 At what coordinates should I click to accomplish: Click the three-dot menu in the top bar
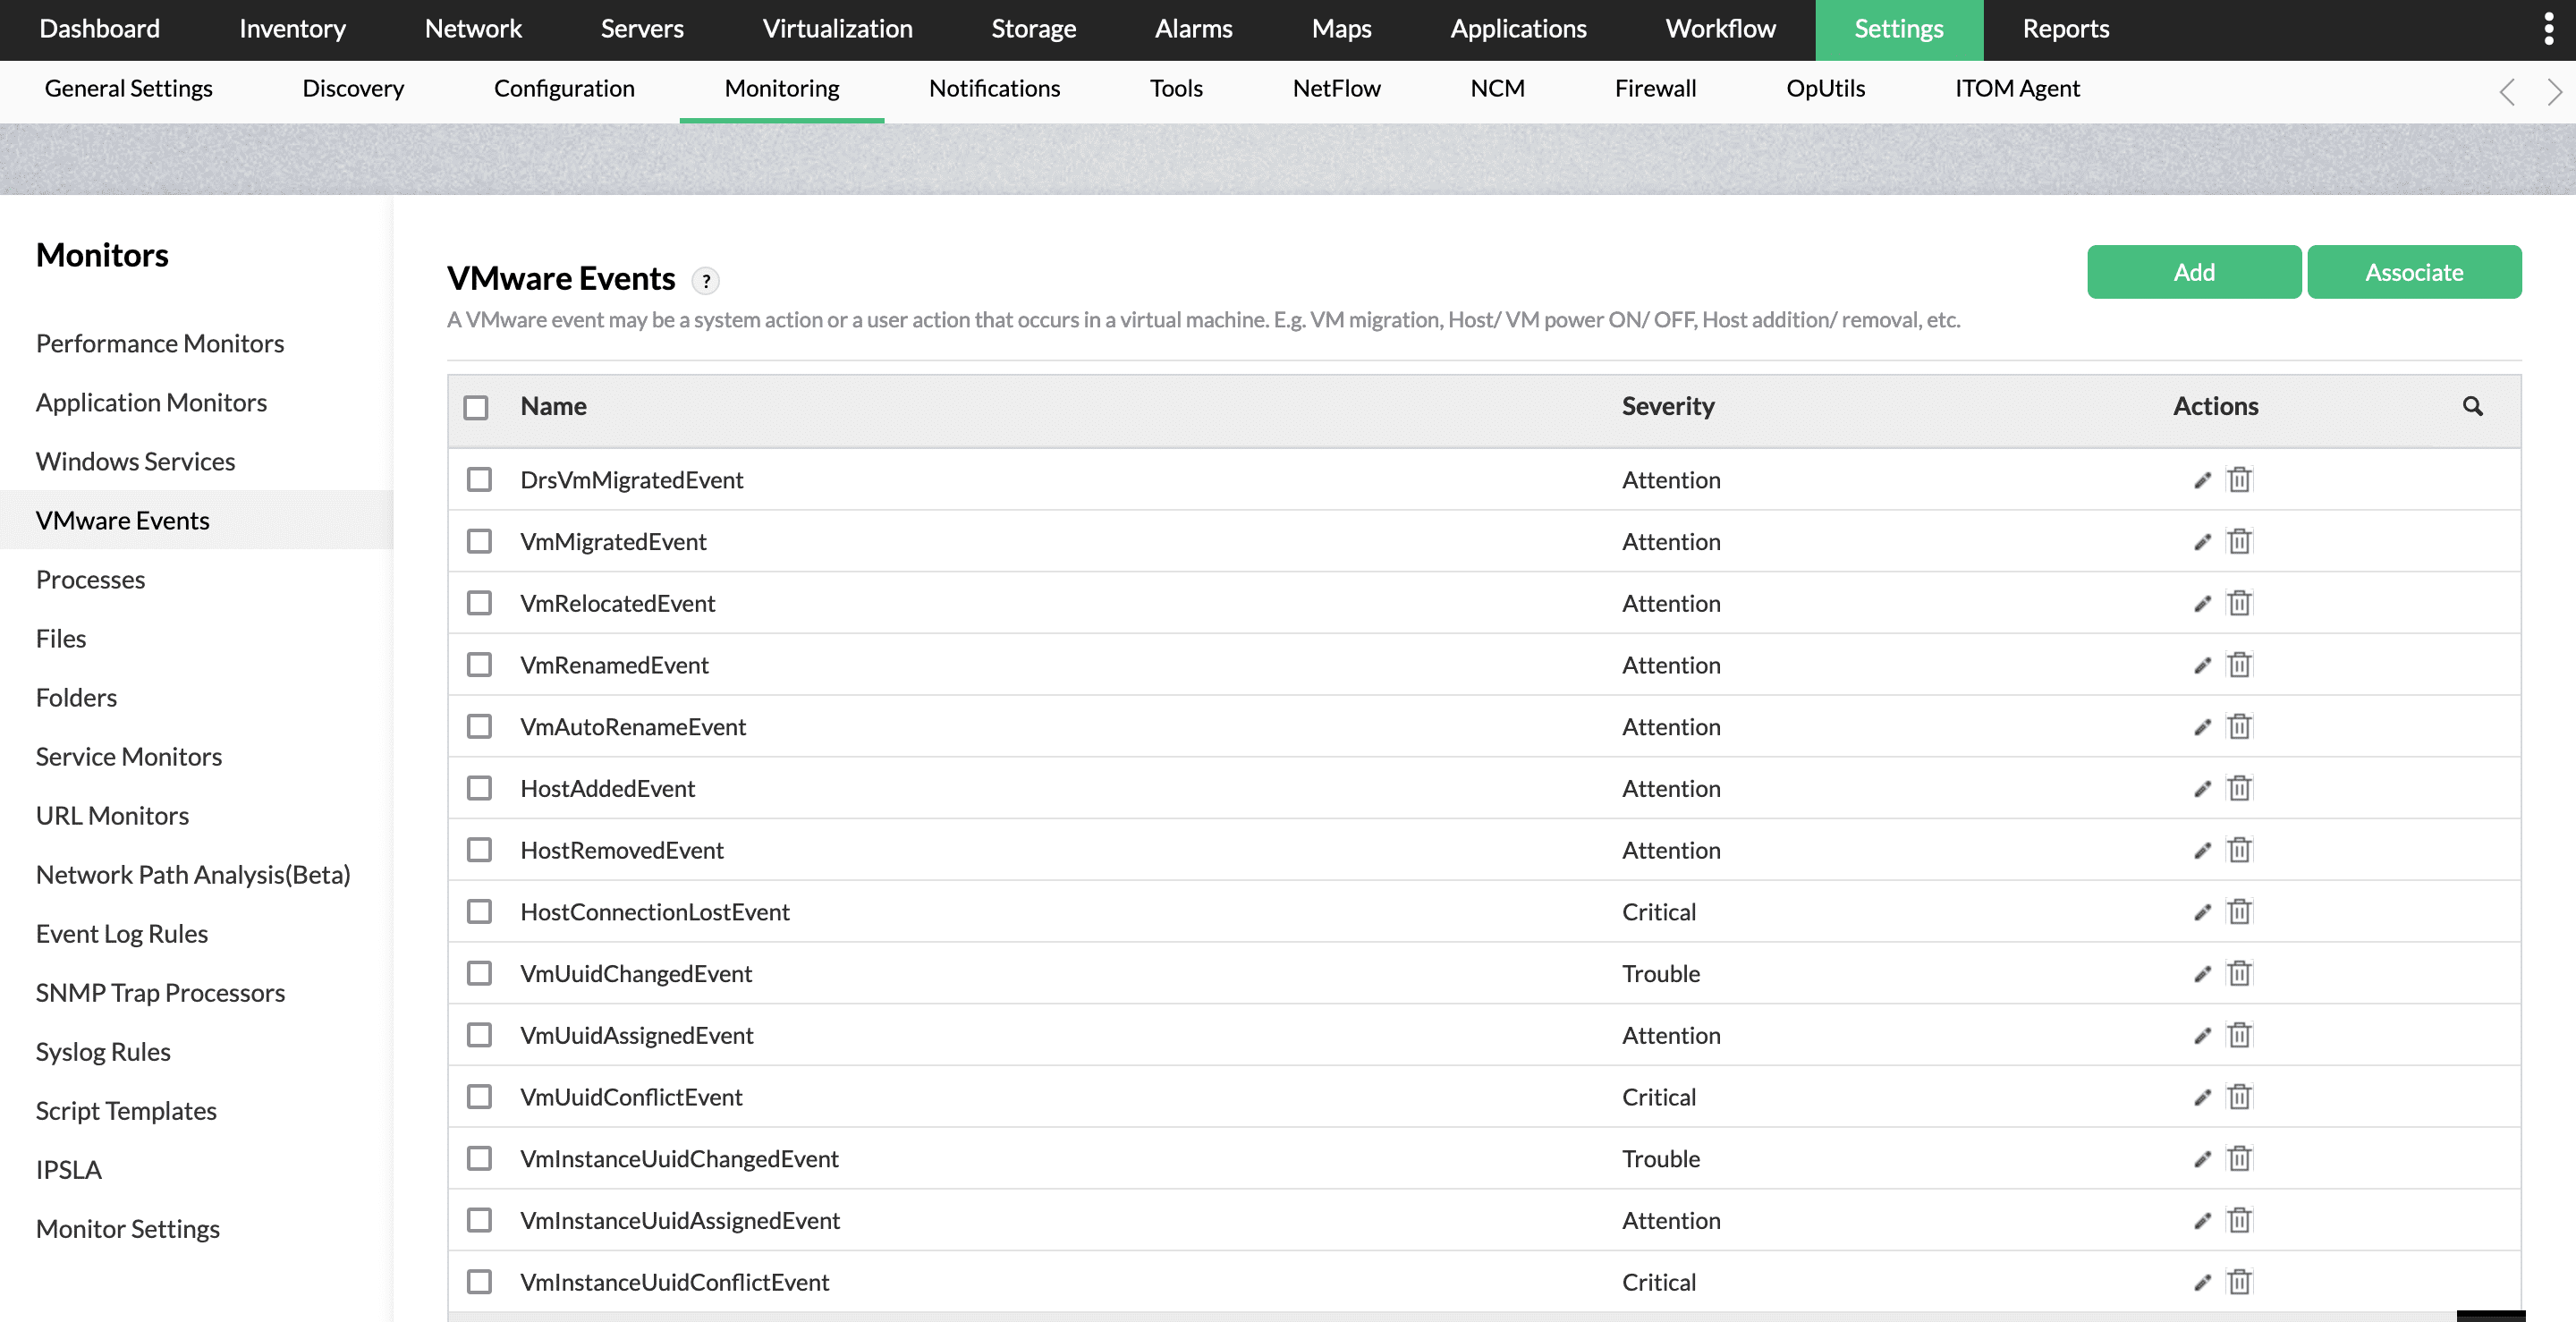click(2548, 29)
